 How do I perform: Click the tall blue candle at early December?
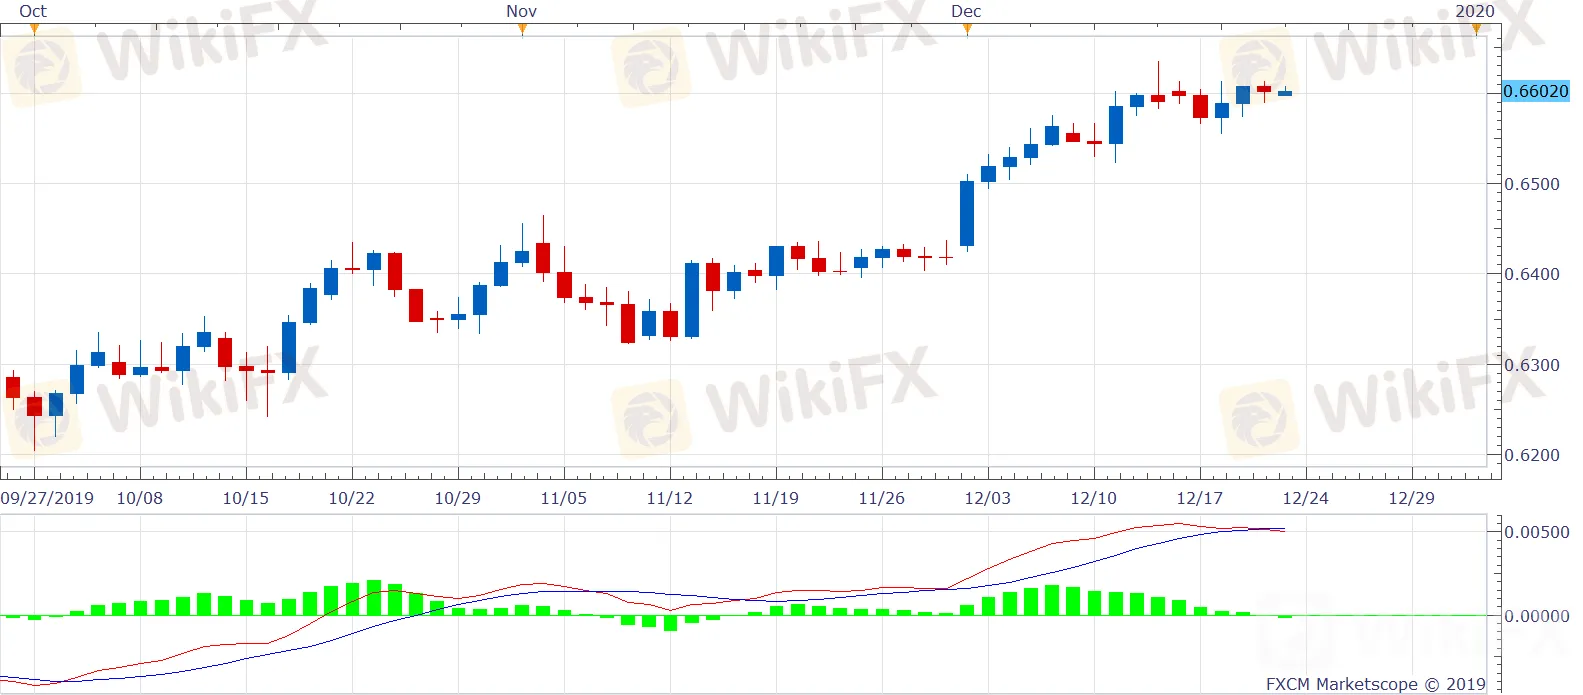click(967, 213)
